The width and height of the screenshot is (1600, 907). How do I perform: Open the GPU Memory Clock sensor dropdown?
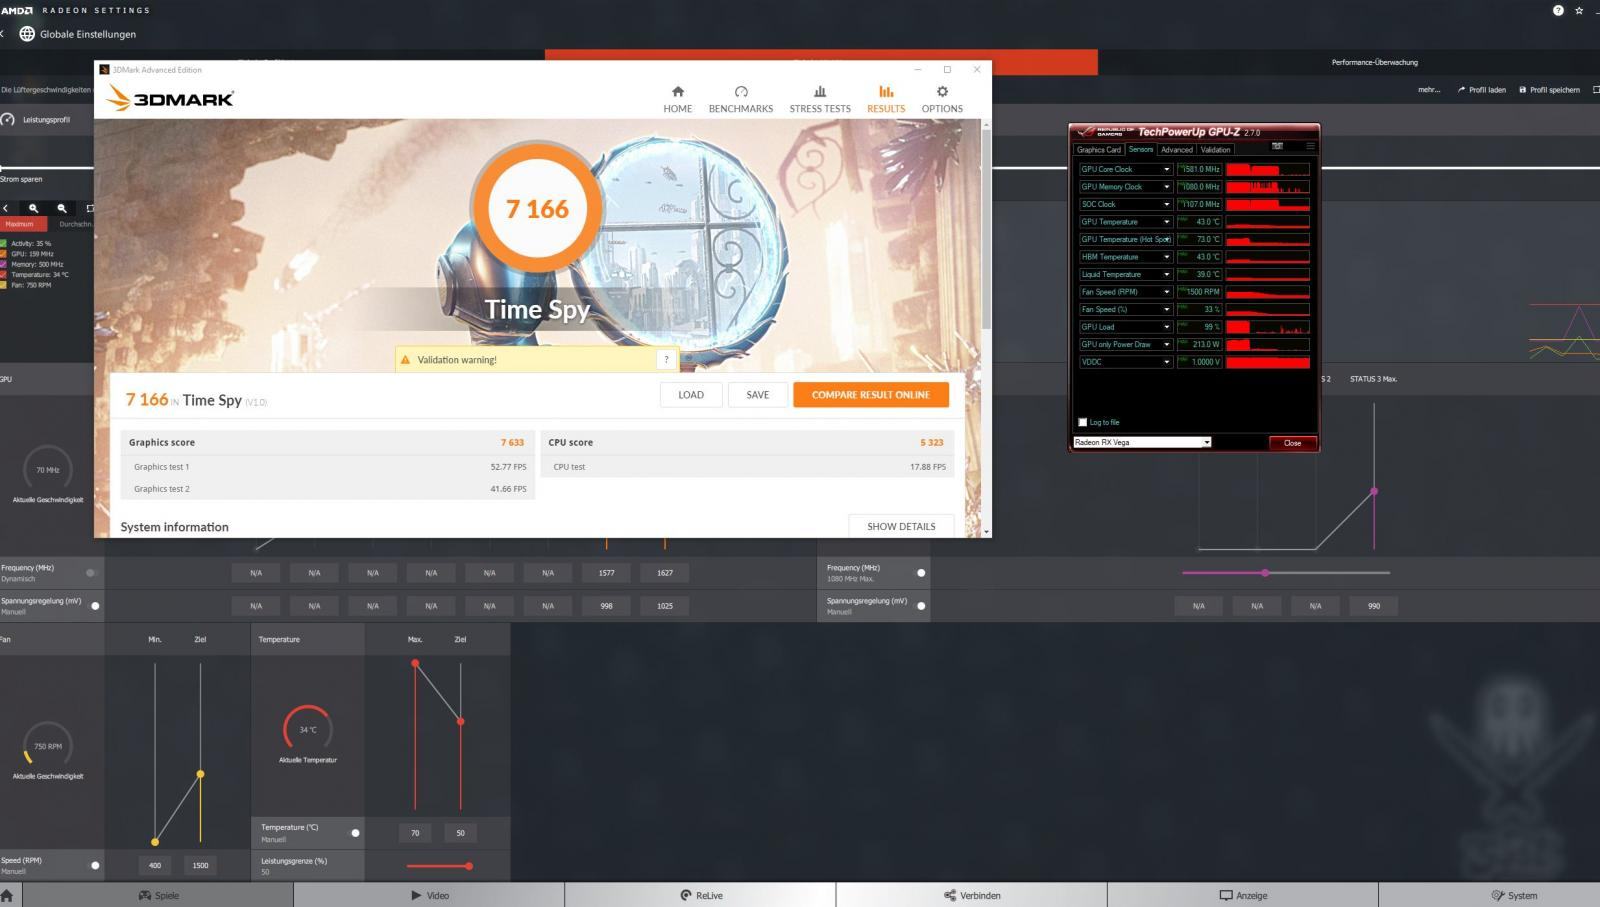click(x=1166, y=187)
